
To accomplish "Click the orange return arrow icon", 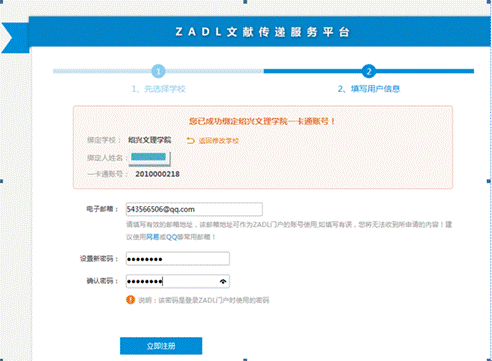I will [x=190, y=141].
